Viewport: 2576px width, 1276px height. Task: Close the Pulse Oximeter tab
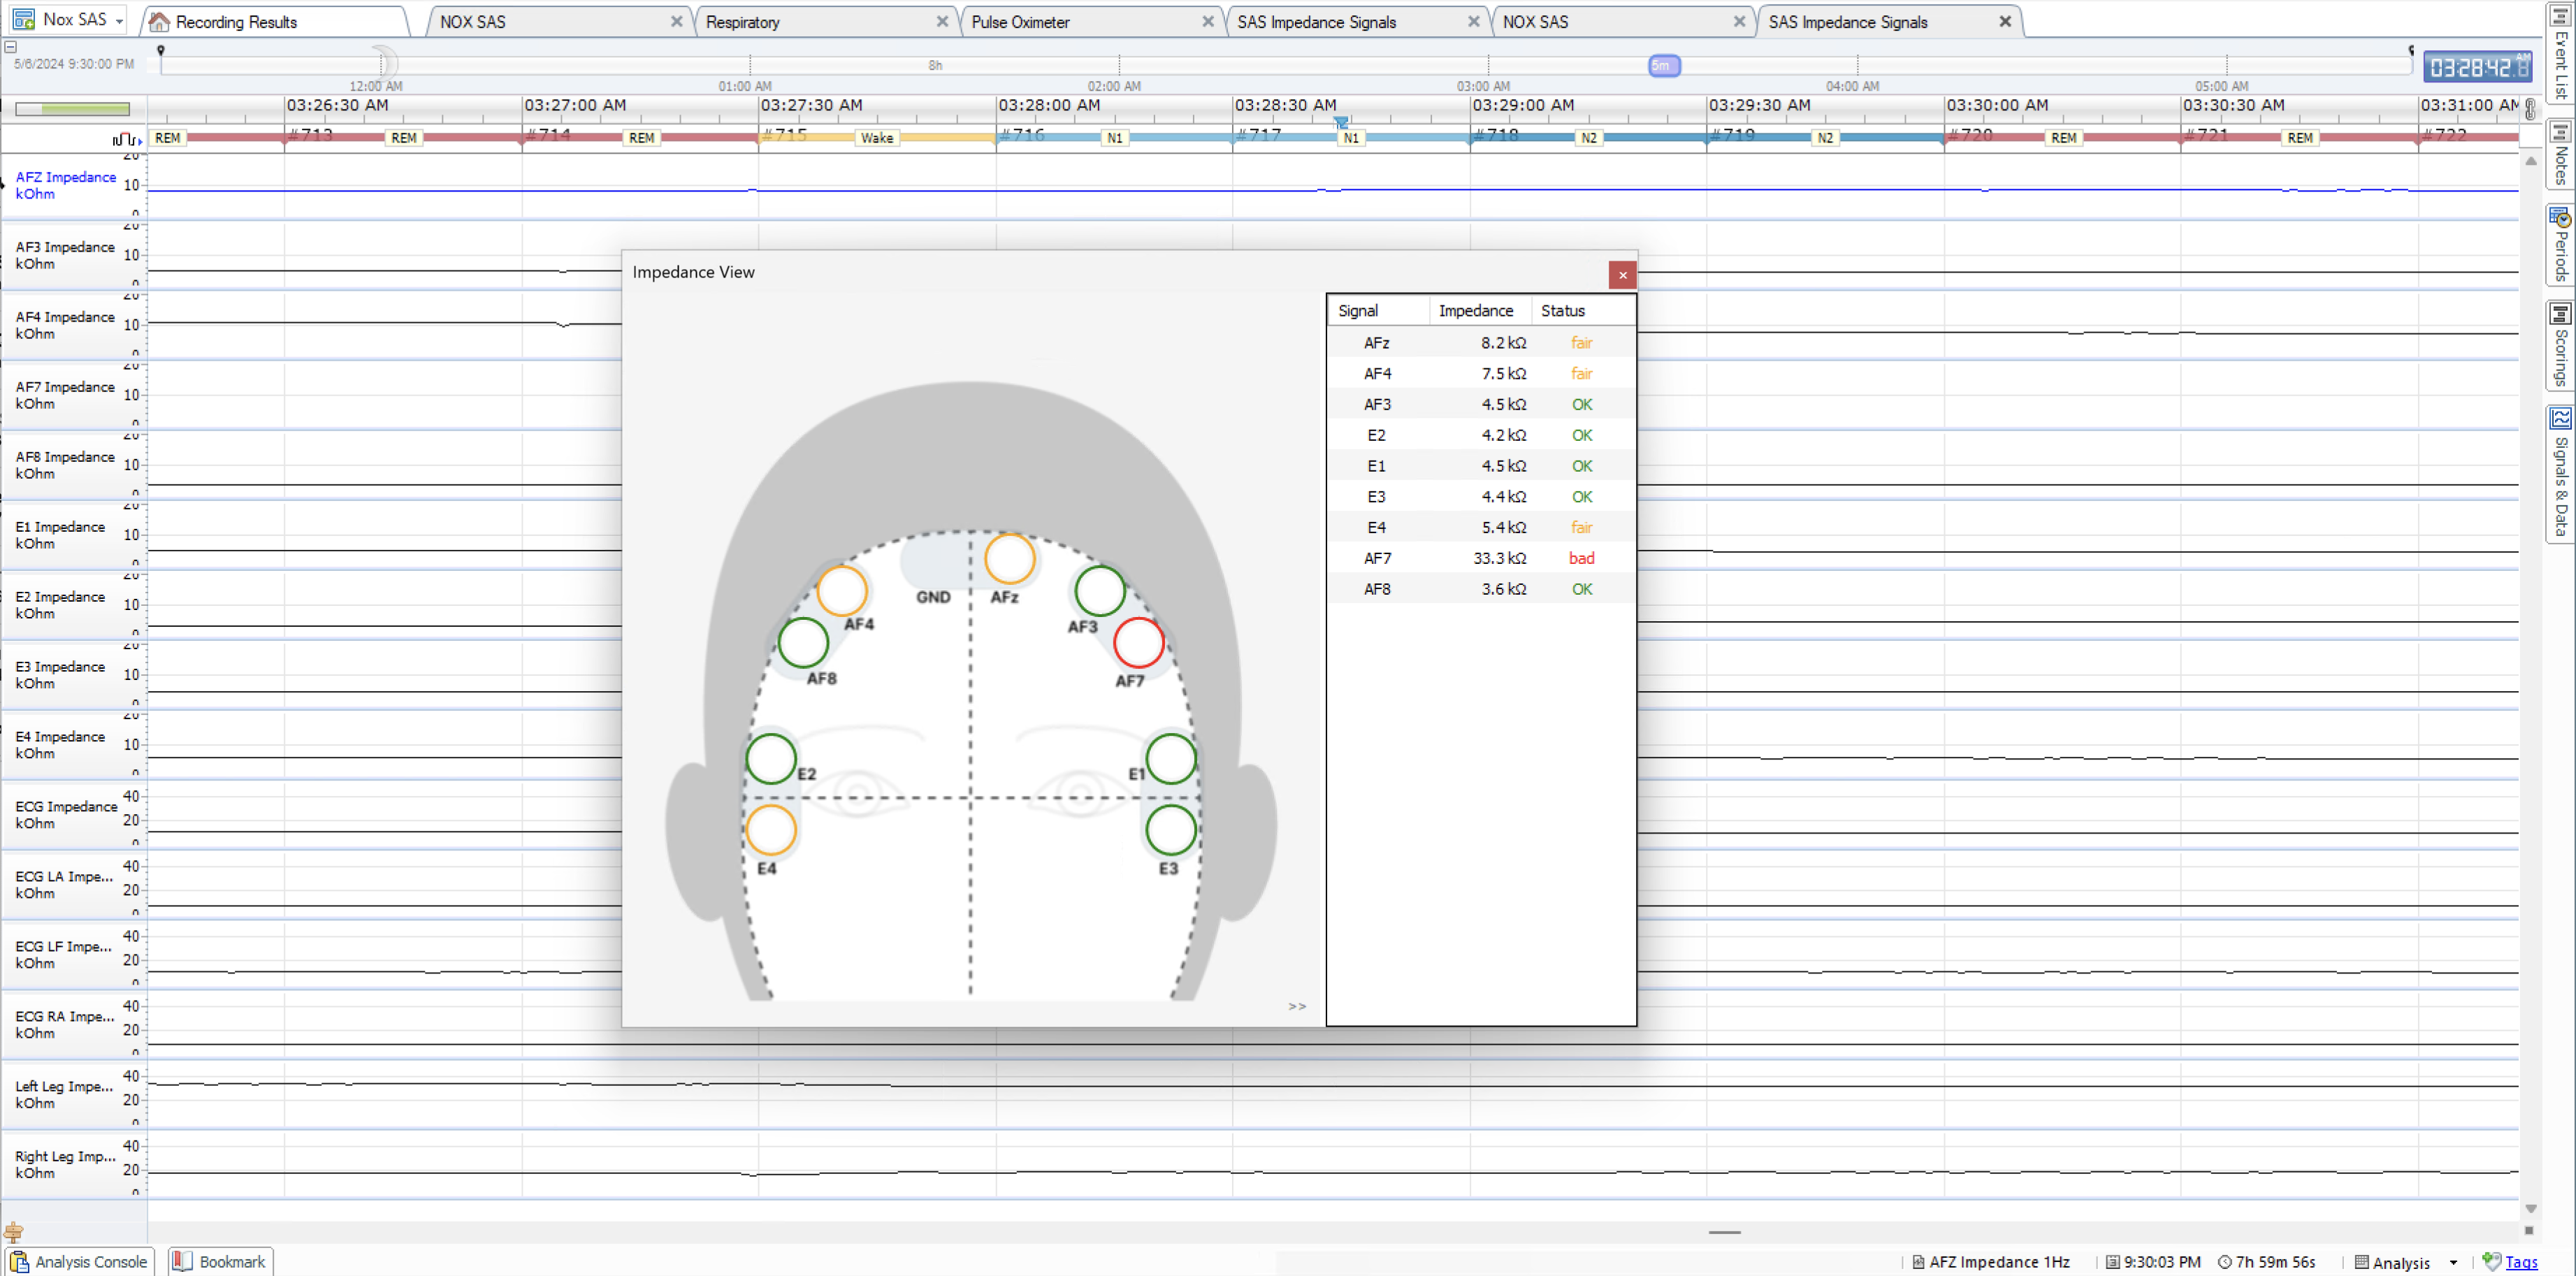coord(1208,21)
